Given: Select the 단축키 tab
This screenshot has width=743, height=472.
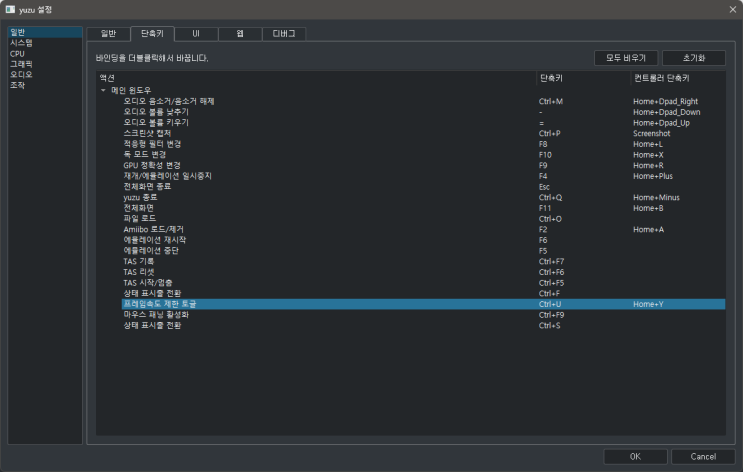Looking at the screenshot, I should 152,33.
